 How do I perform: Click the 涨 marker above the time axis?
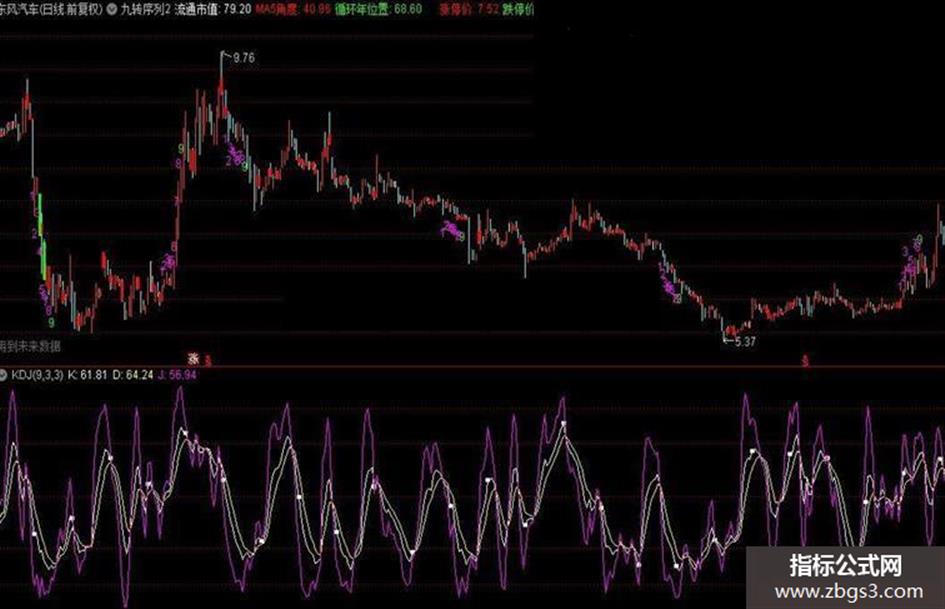[x=193, y=359]
